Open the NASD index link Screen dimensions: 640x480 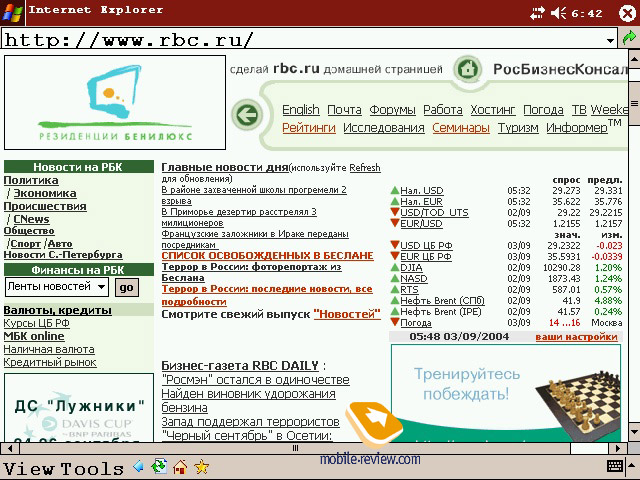pos(413,279)
